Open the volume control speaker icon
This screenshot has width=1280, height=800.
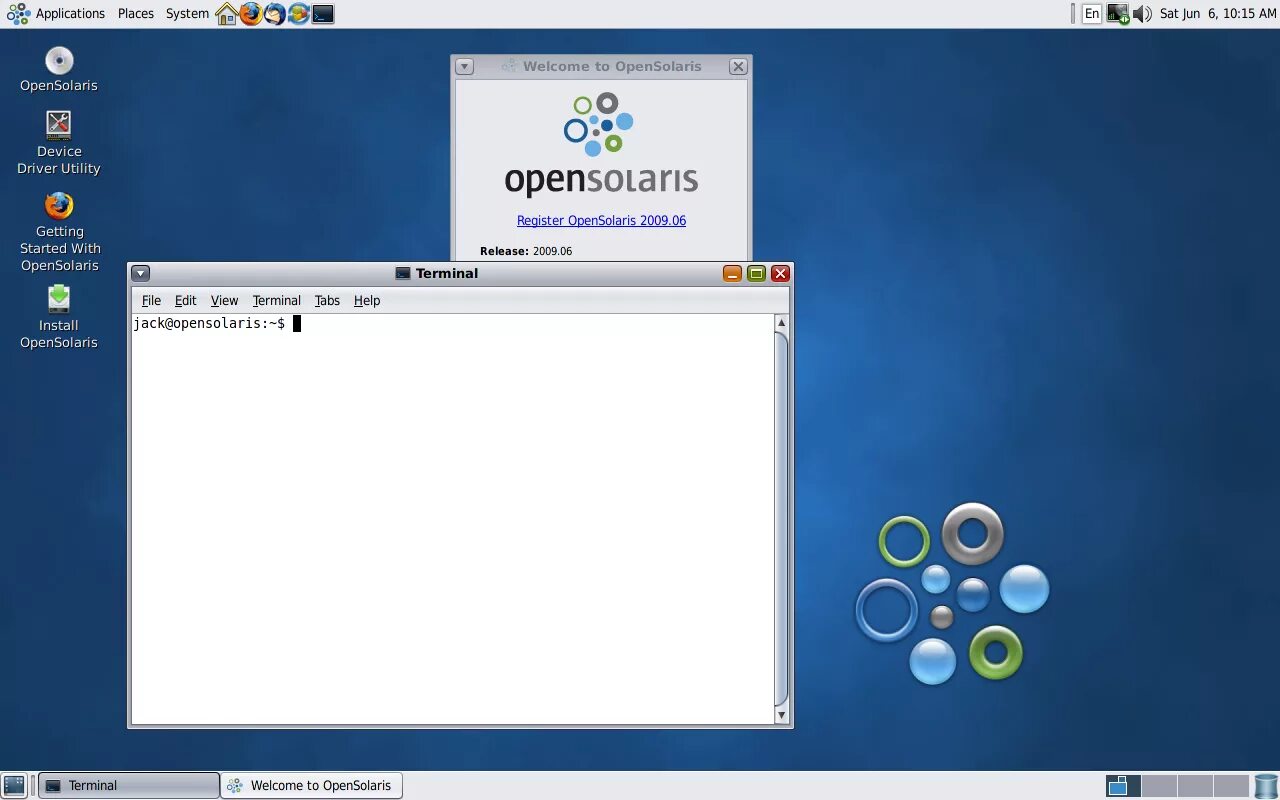click(1142, 14)
